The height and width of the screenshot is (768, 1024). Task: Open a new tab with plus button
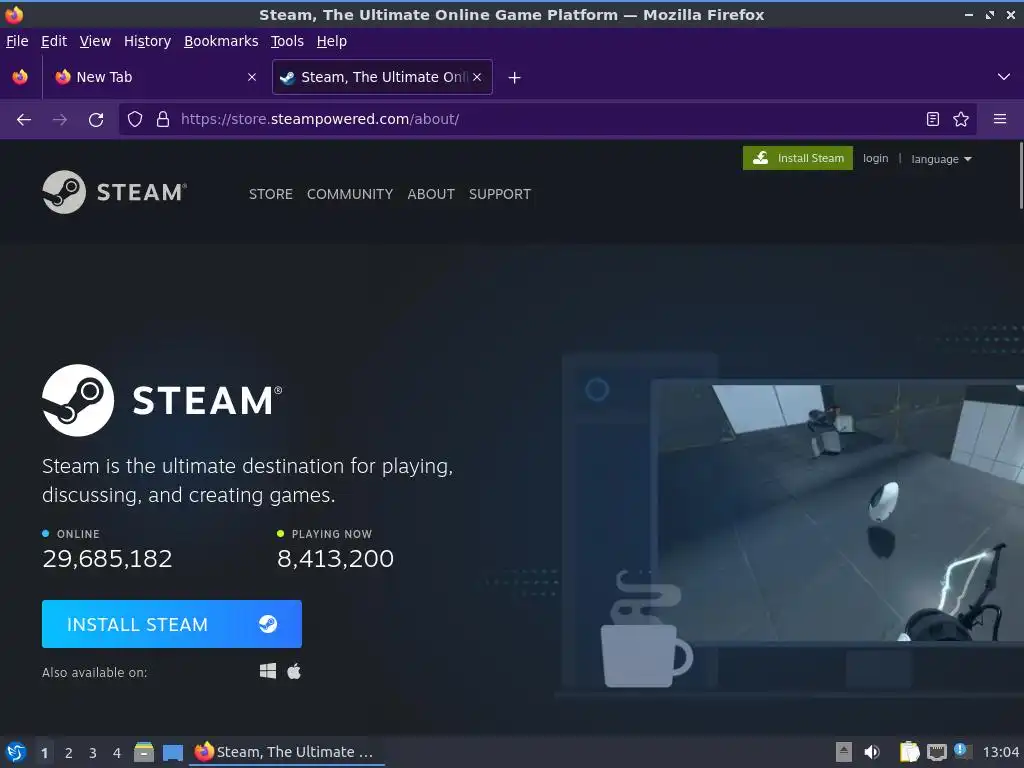[515, 78]
